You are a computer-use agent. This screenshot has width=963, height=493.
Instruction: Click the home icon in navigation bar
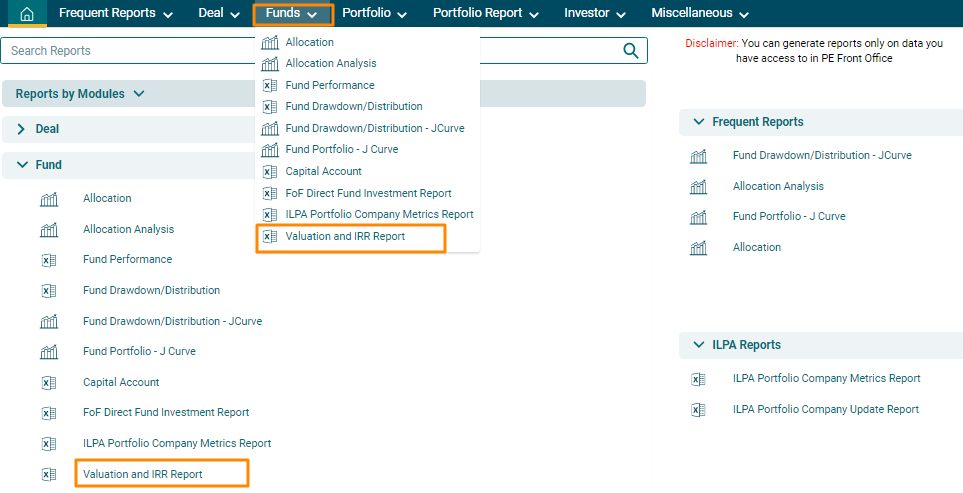(x=26, y=14)
